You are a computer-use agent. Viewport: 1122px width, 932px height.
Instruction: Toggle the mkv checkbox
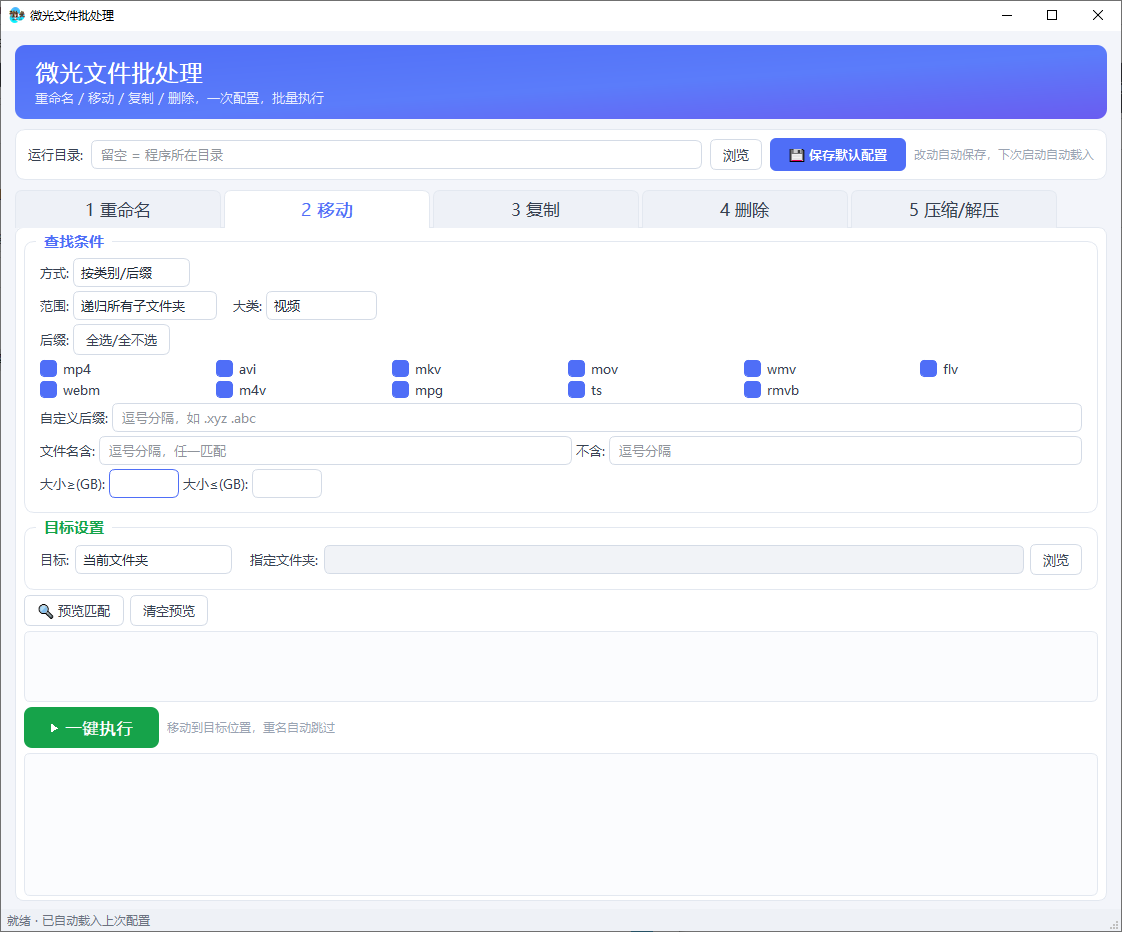pos(401,369)
